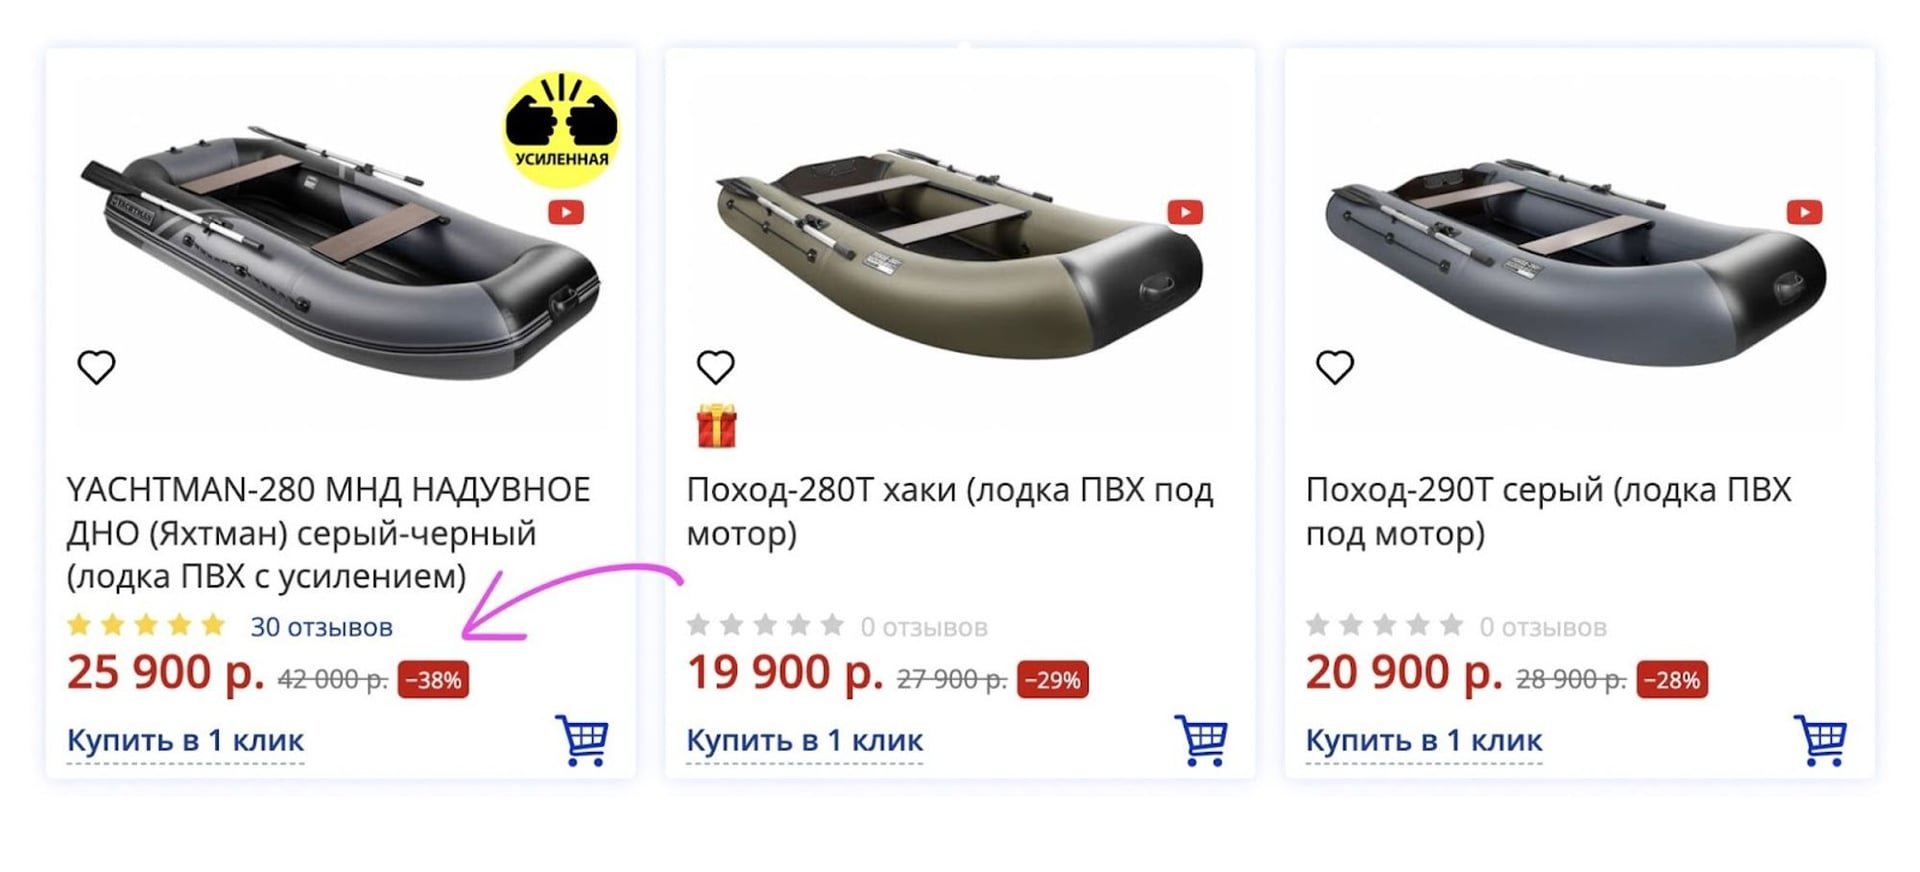Click the gift emoji on Поход-280Т card
This screenshot has height=872, width=1920.
717,424
